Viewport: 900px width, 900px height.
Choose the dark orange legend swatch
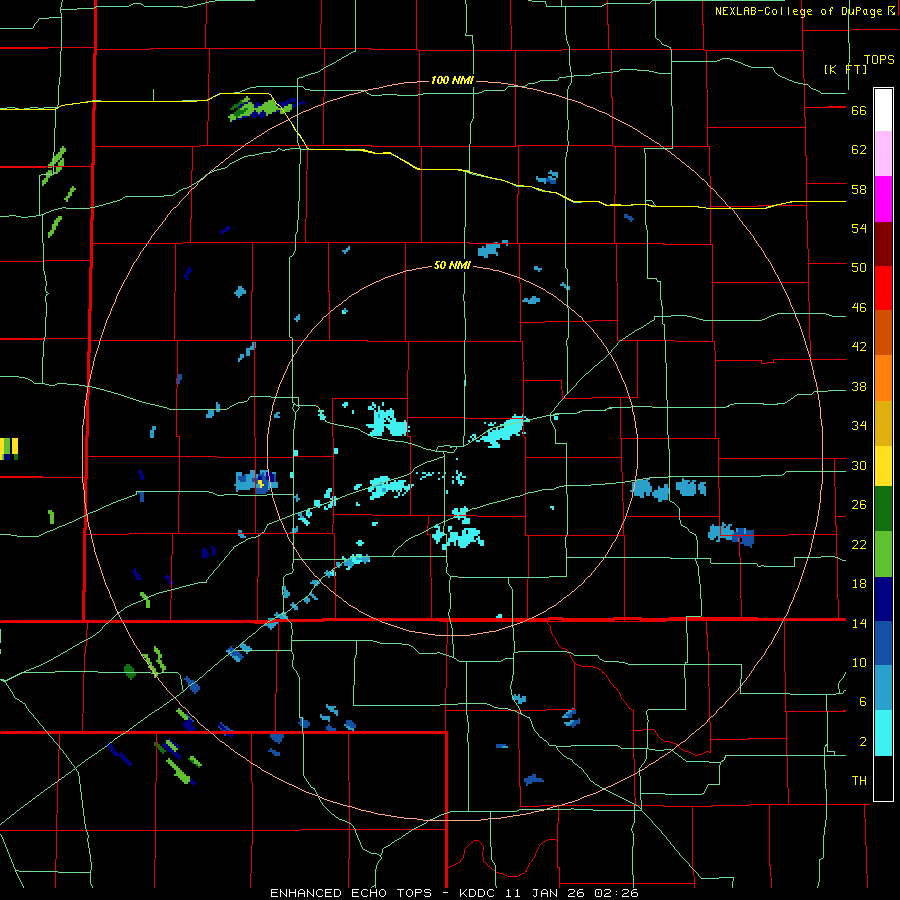(x=883, y=333)
